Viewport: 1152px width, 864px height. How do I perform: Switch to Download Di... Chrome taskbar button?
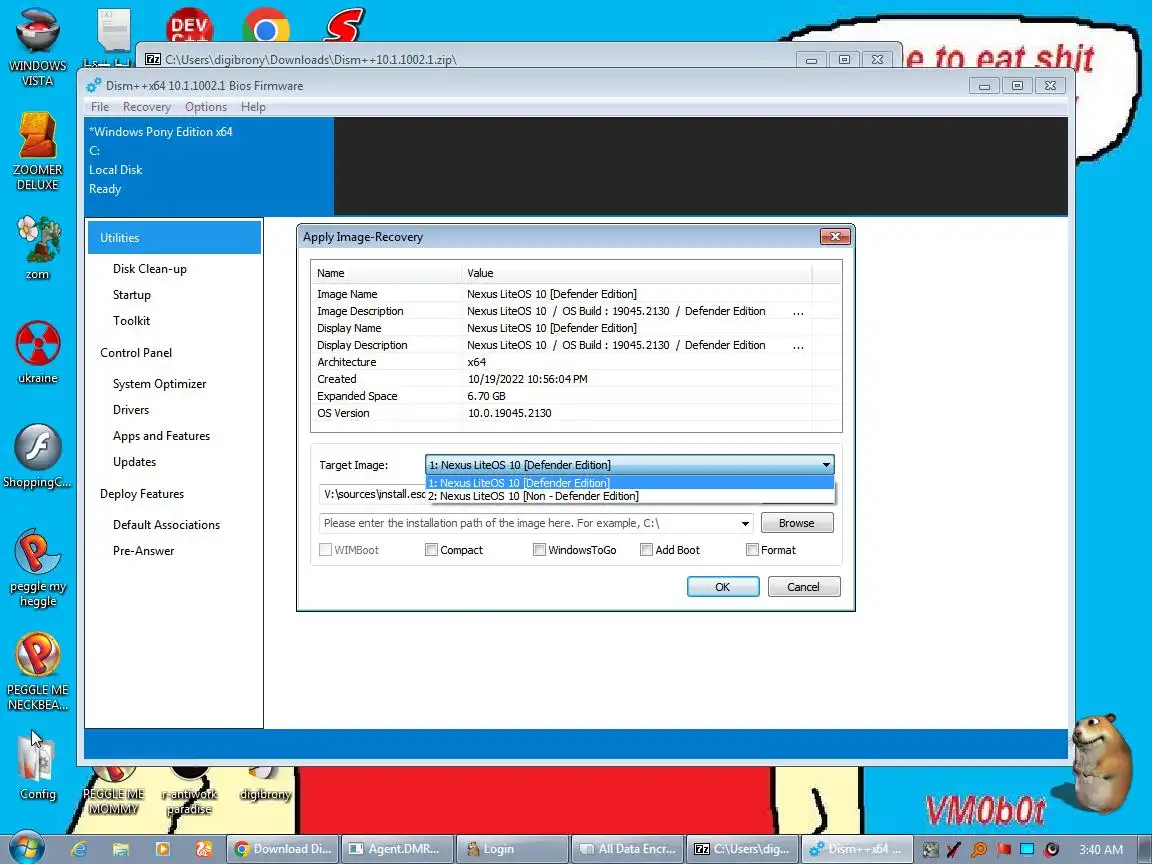pos(282,849)
